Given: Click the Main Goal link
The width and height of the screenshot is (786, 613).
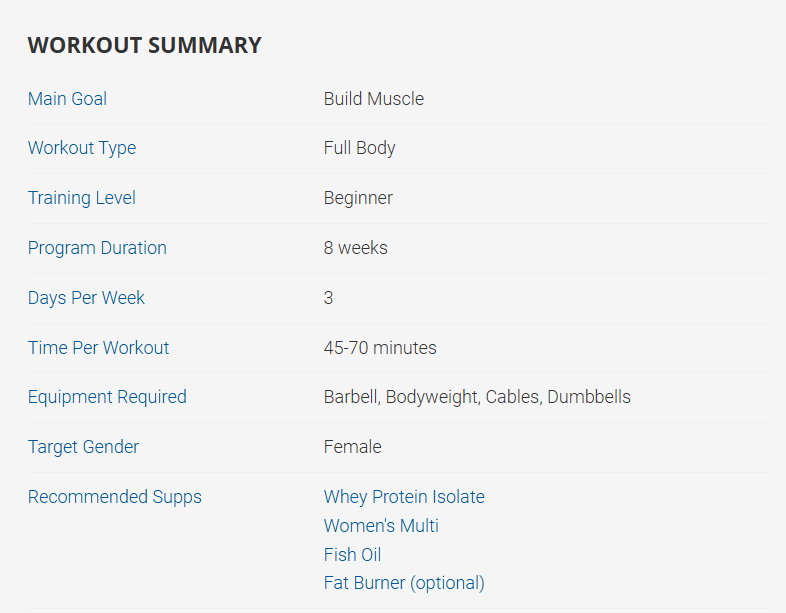Looking at the screenshot, I should (67, 99).
